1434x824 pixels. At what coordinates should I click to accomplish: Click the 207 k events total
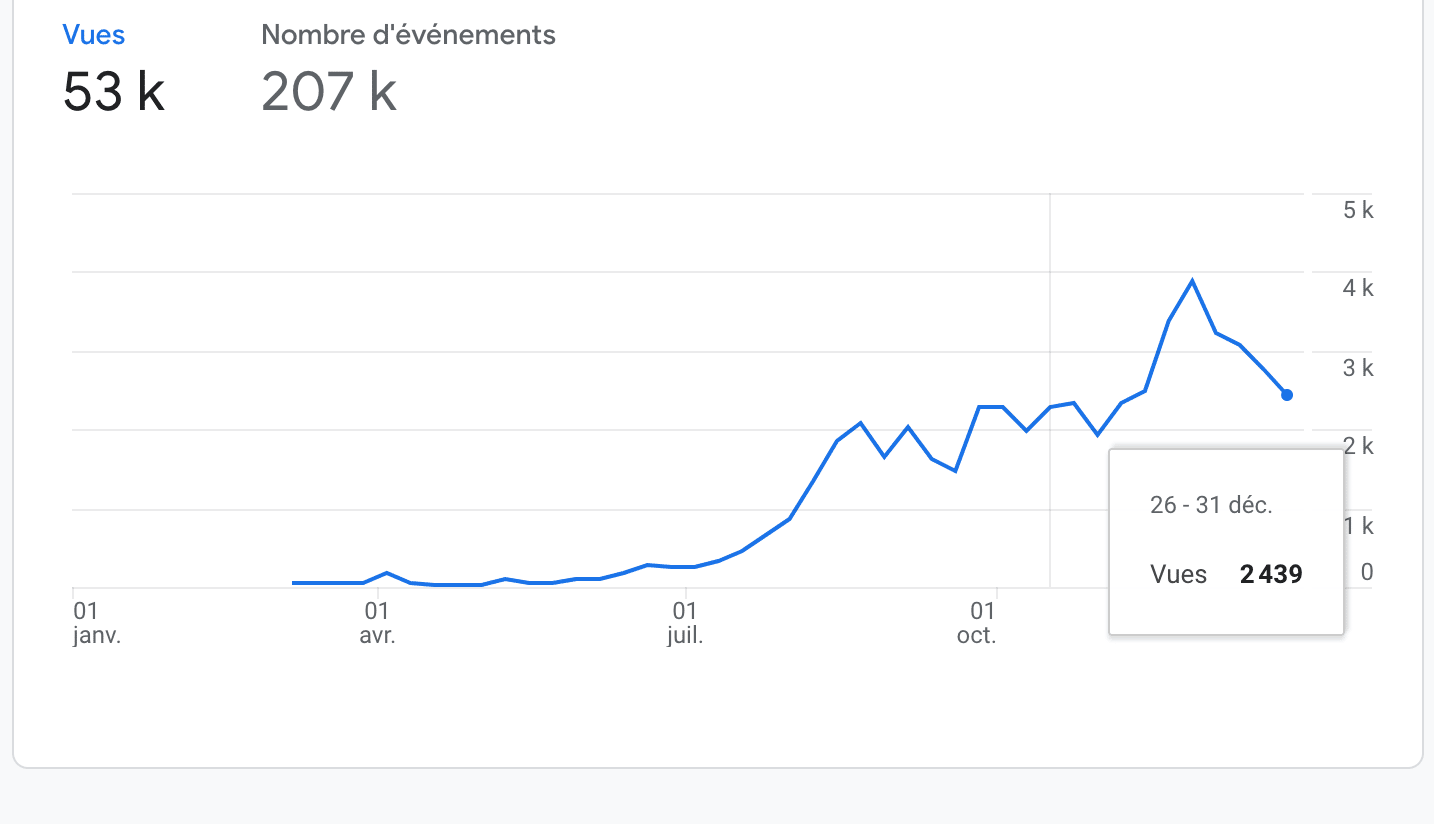(x=329, y=92)
